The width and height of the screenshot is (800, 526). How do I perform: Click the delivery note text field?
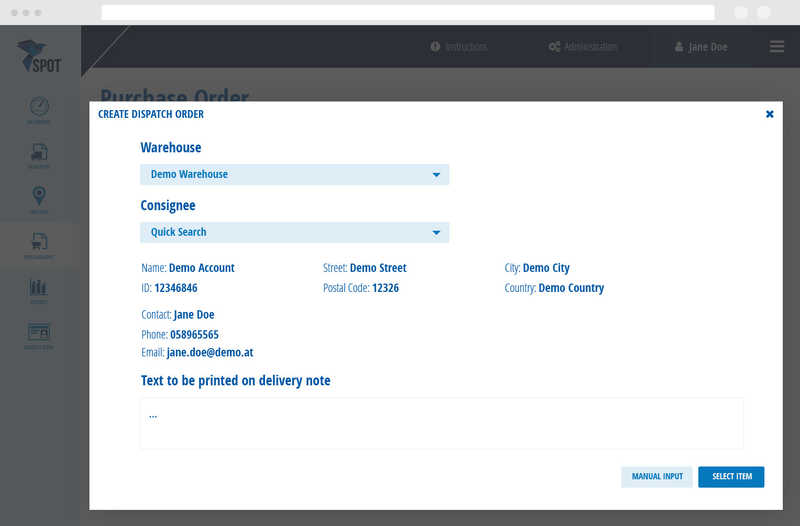(x=441, y=423)
